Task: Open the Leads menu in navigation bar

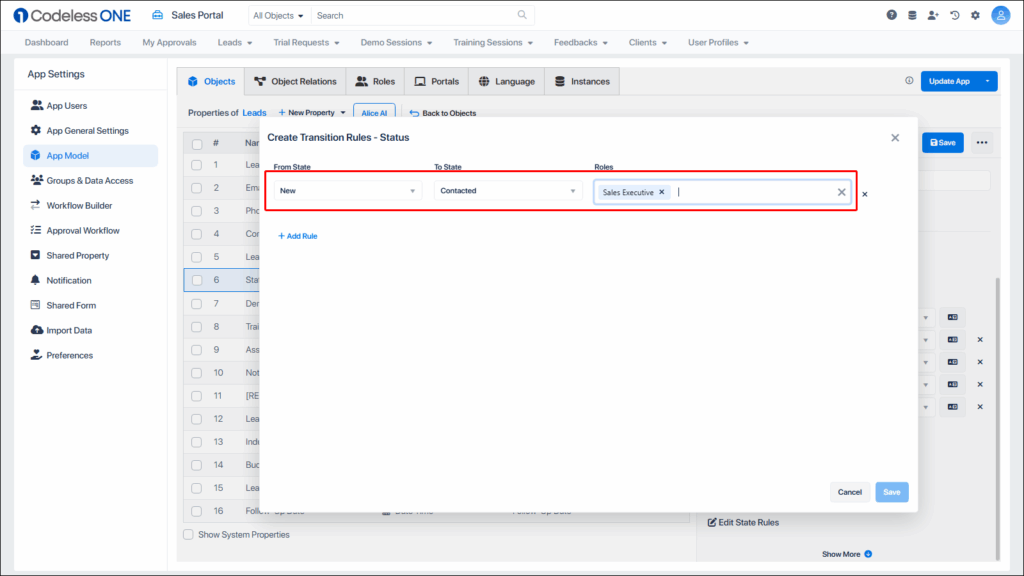Action: coord(235,43)
